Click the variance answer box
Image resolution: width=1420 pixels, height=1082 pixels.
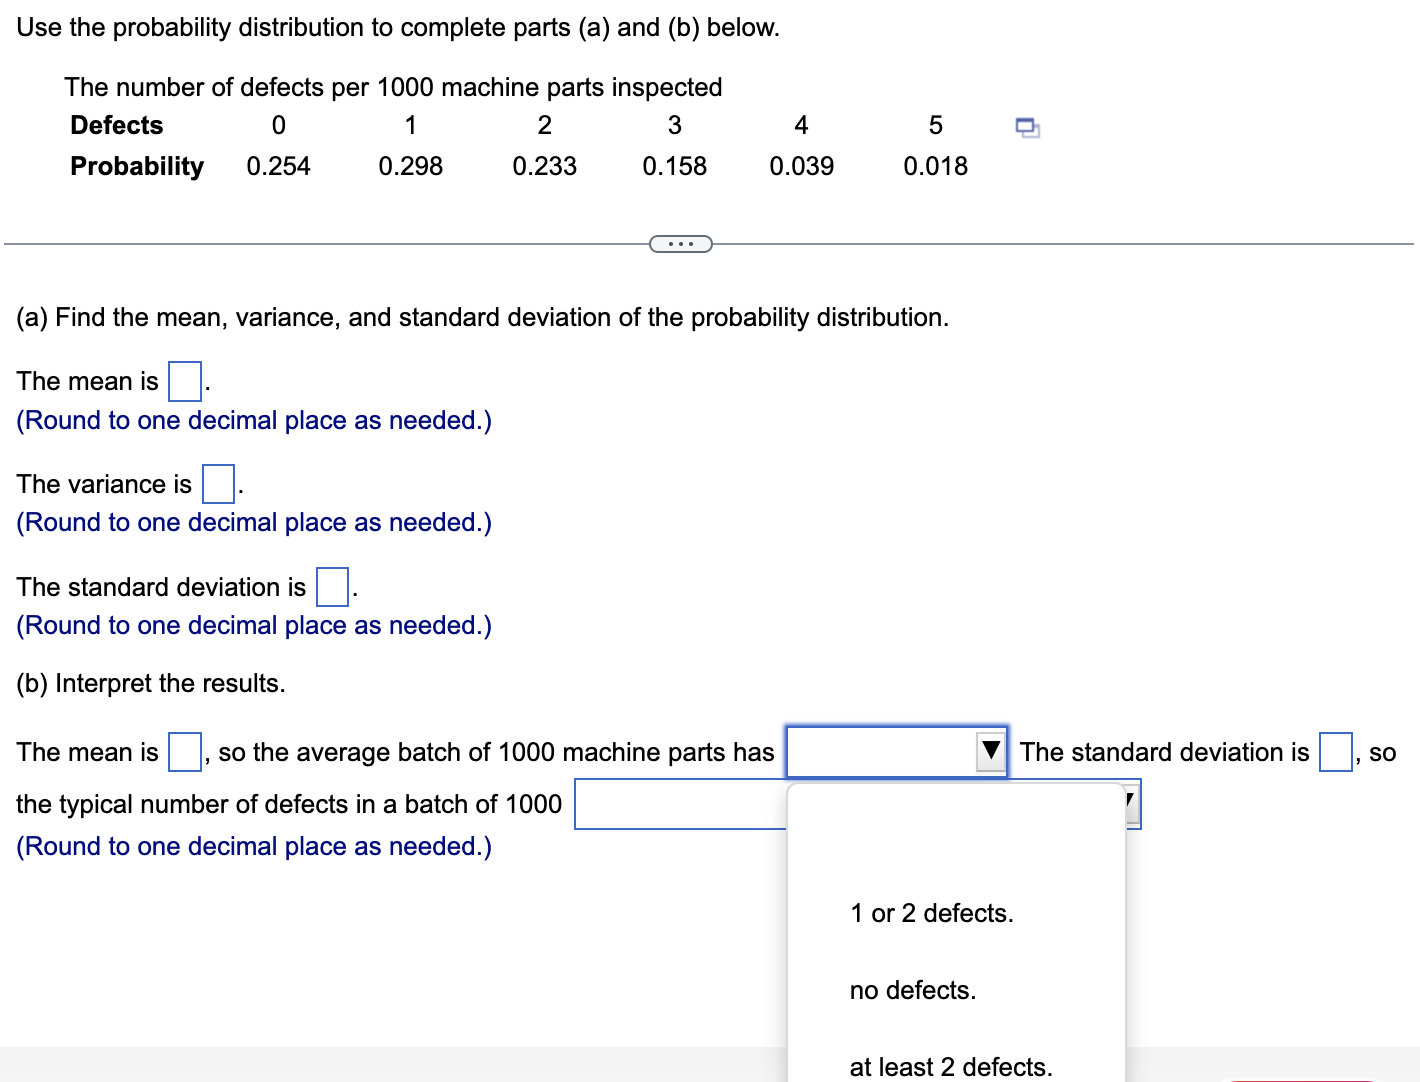click(217, 484)
